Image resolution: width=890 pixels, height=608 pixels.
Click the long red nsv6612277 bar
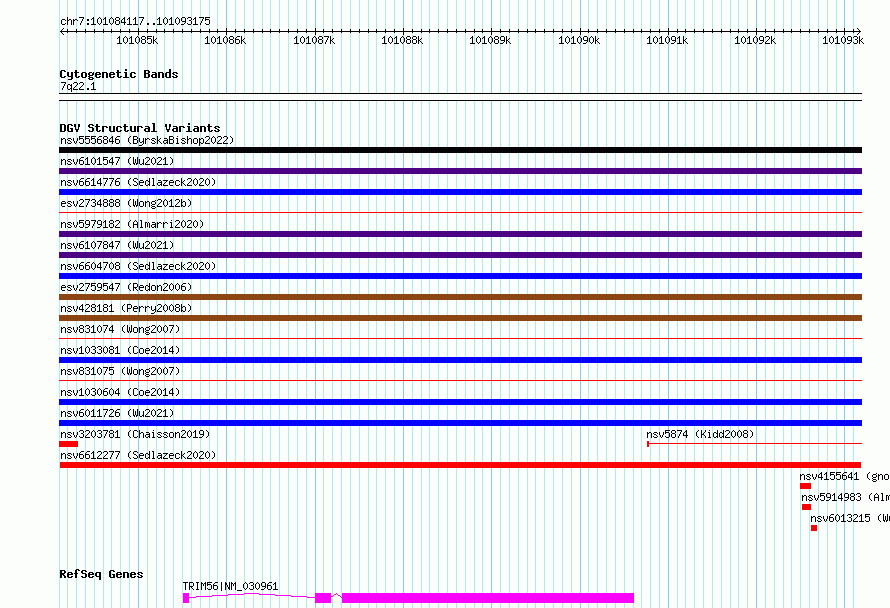(x=460, y=465)
